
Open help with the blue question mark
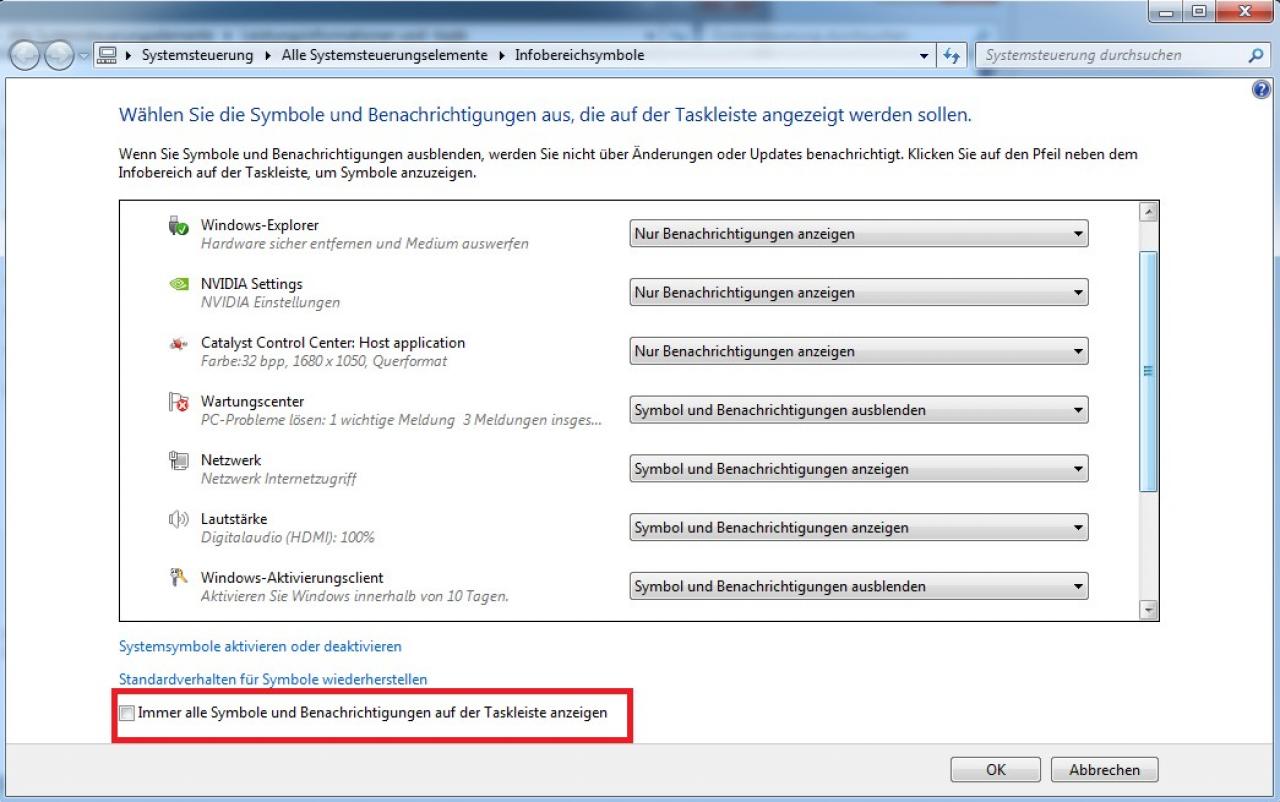(x=1261, y=90)
